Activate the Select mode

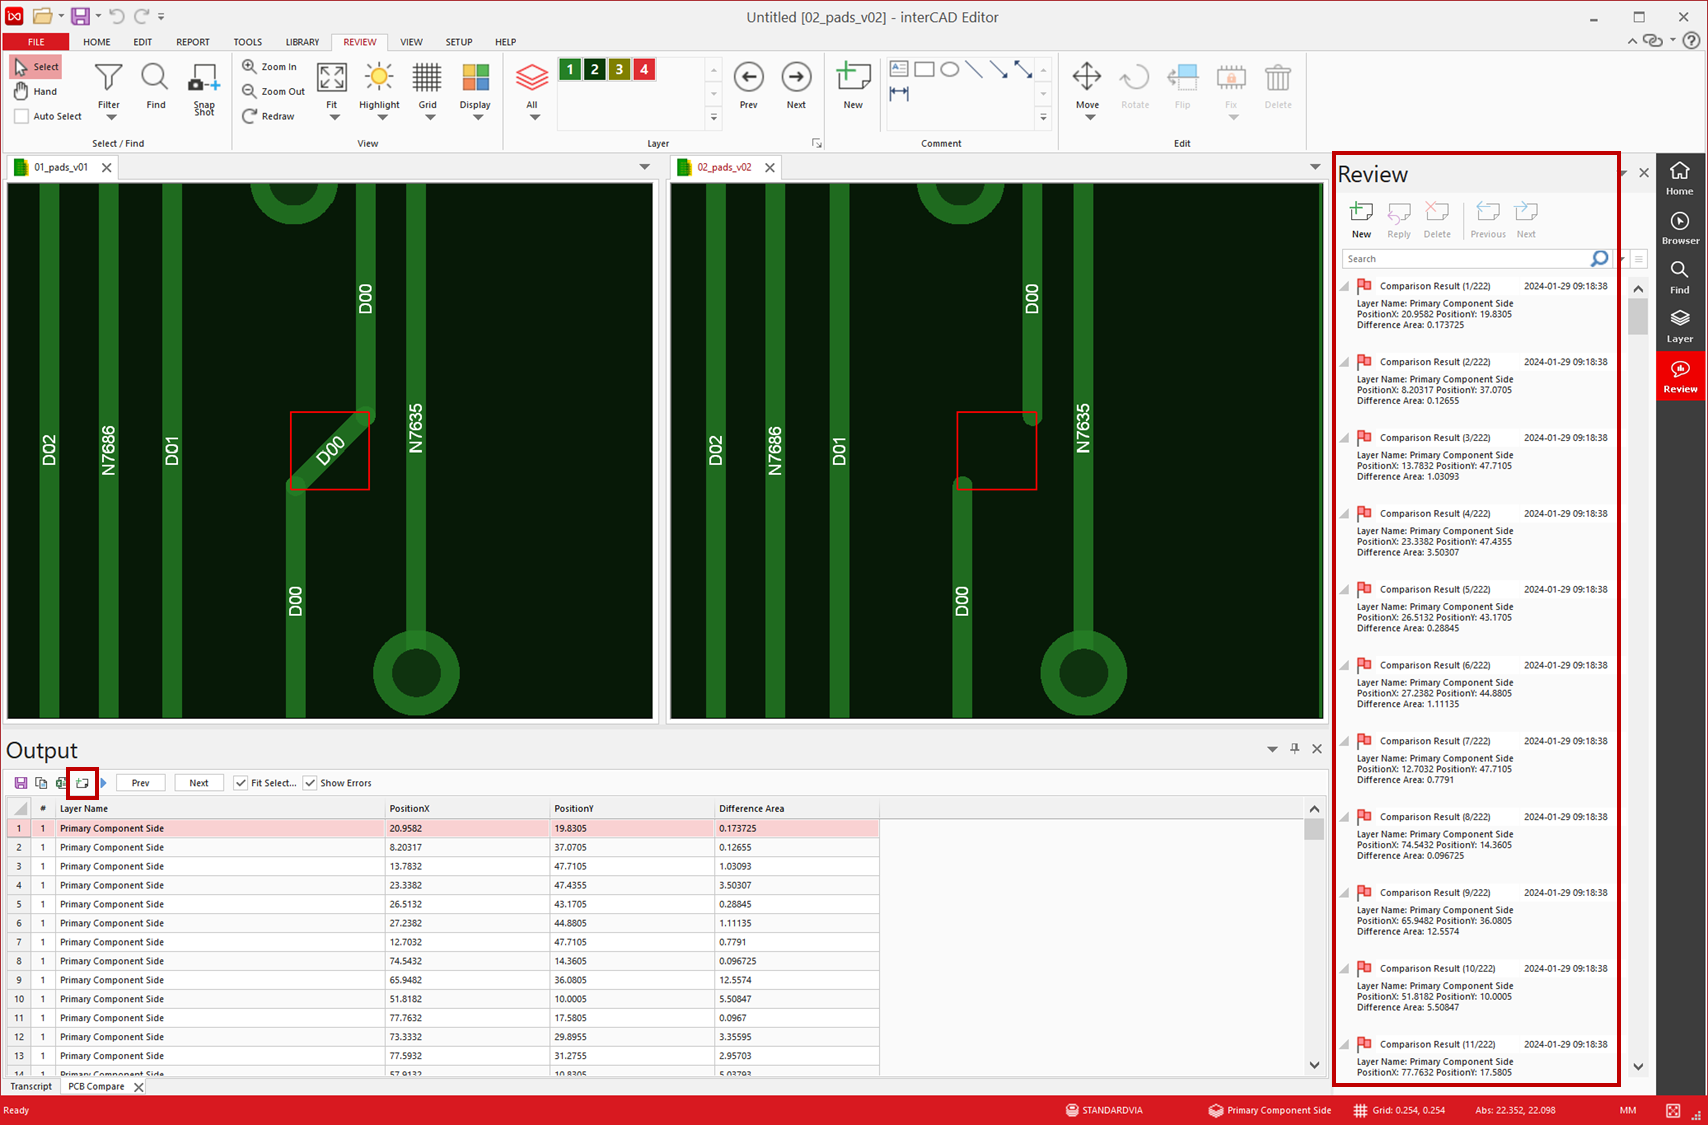click(x=36, y=67)
